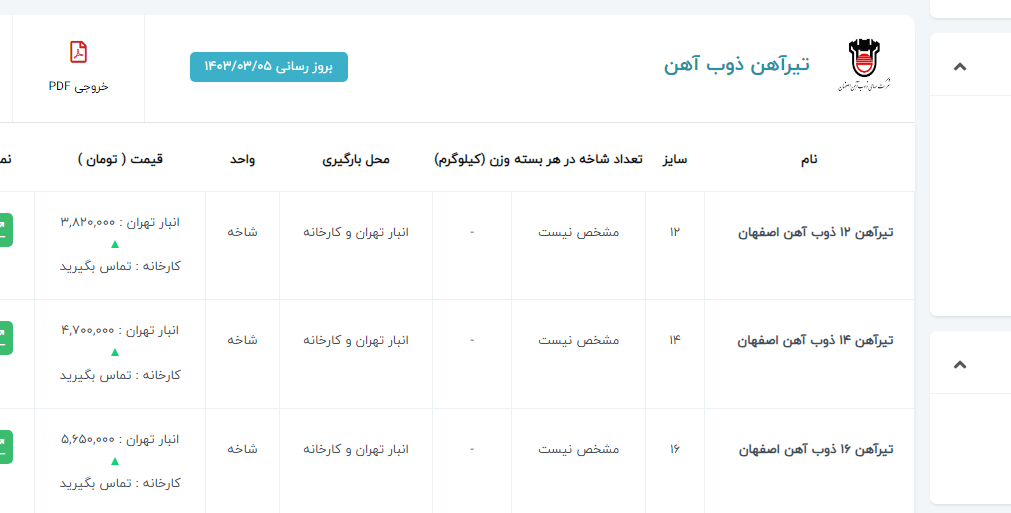Open green chart button in size ۱۶ row

(x=5, y=447)
